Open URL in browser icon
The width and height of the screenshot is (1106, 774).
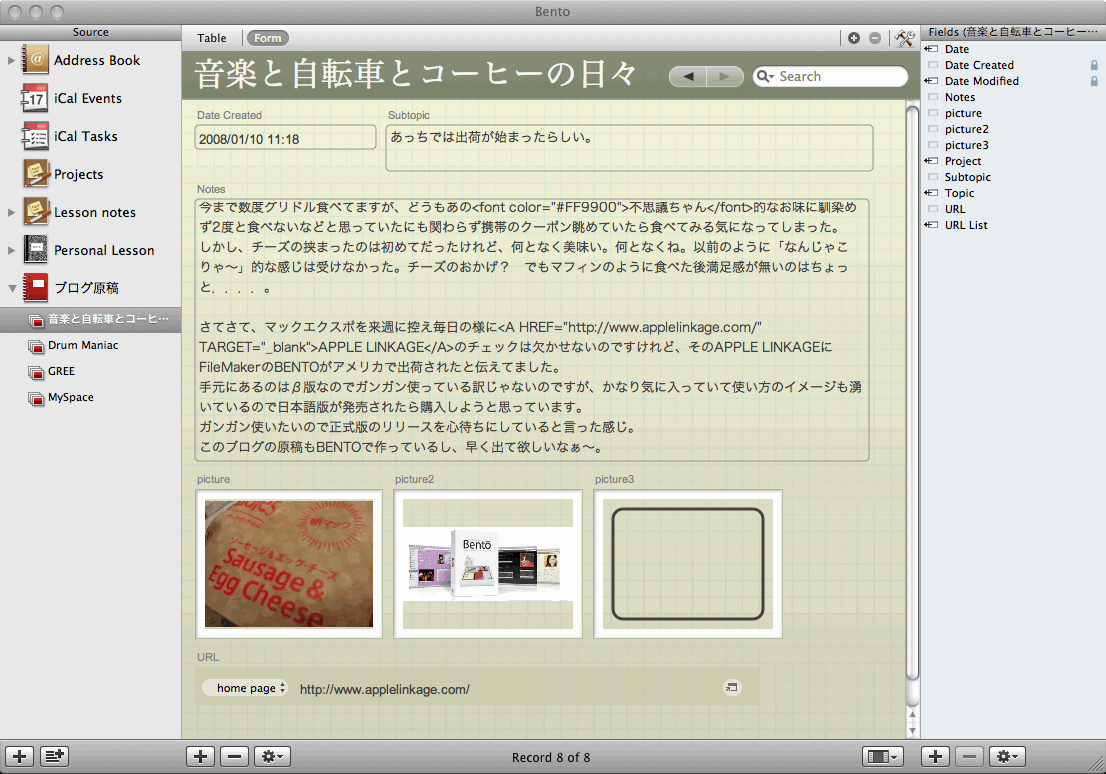click(x=731, y=687)
